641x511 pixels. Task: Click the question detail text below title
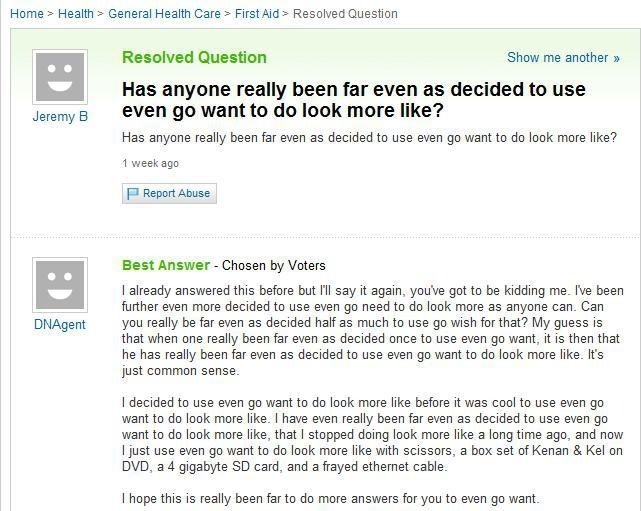click(369, 137)
